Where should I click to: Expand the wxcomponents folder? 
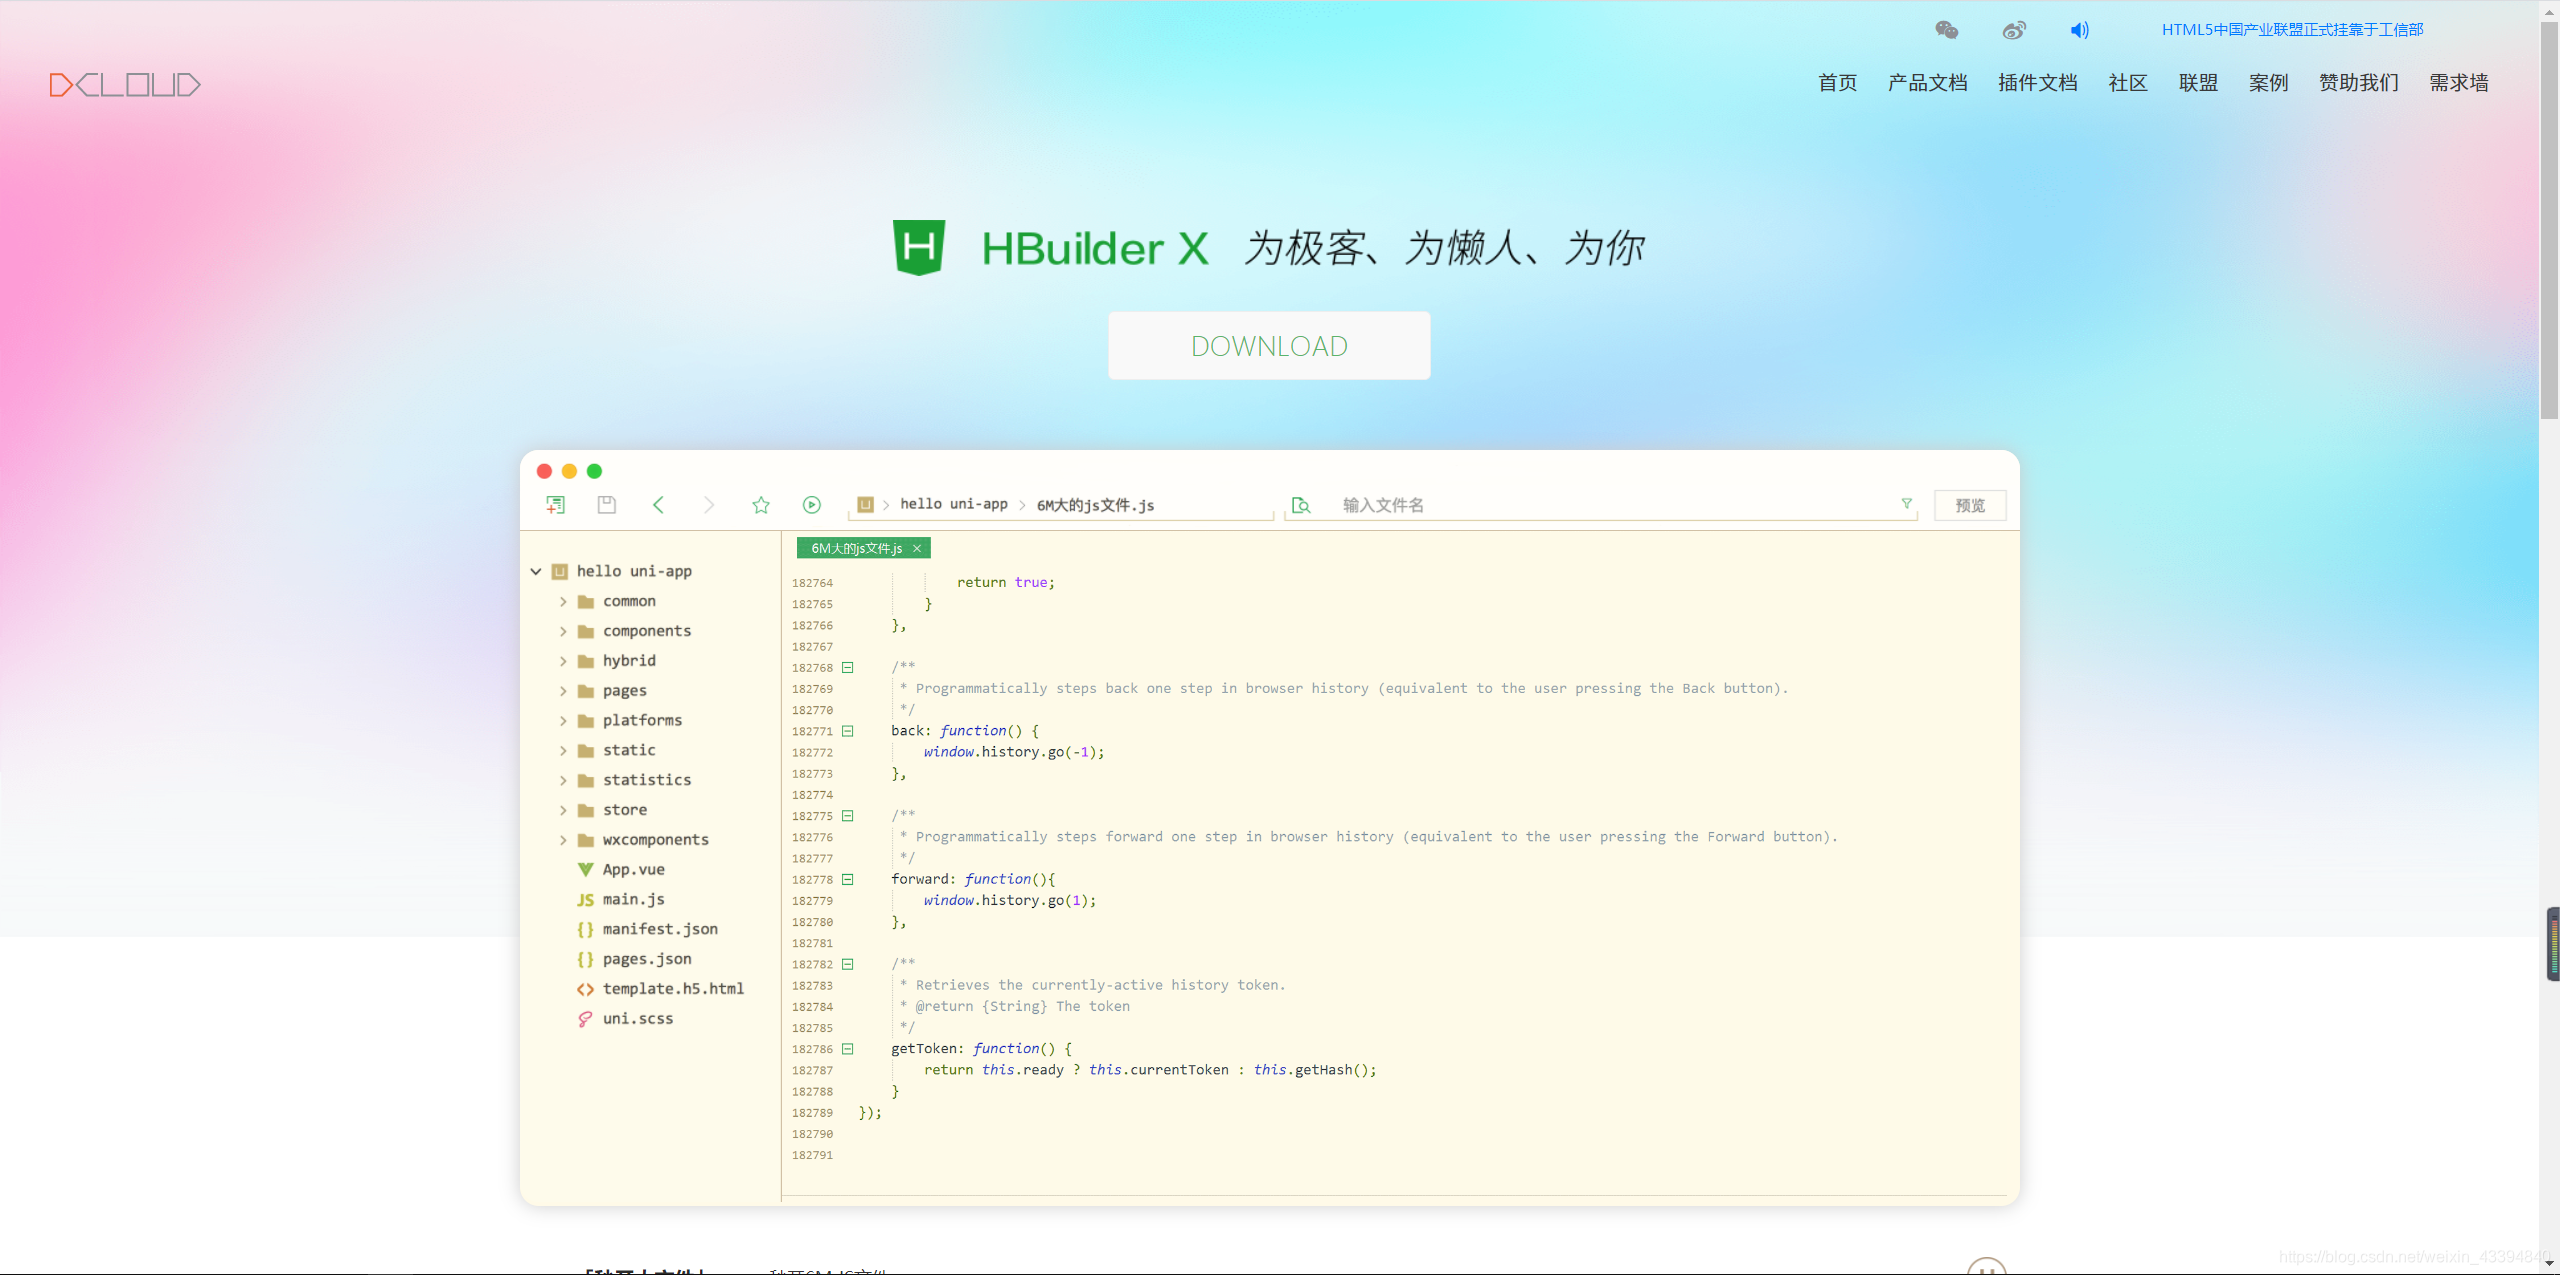pyautogui.click(x=563, y=840)
